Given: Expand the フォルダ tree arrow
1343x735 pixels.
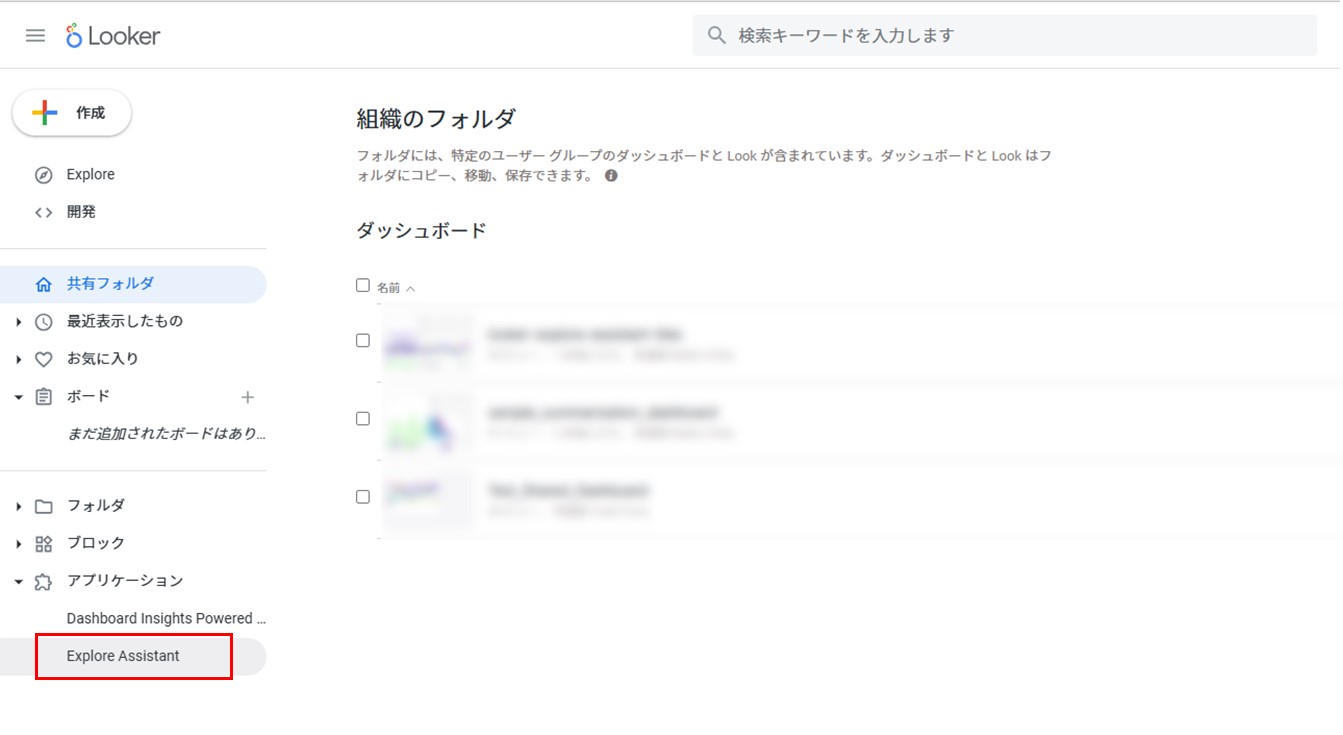Looking at the screenshot, I should 18,507.
